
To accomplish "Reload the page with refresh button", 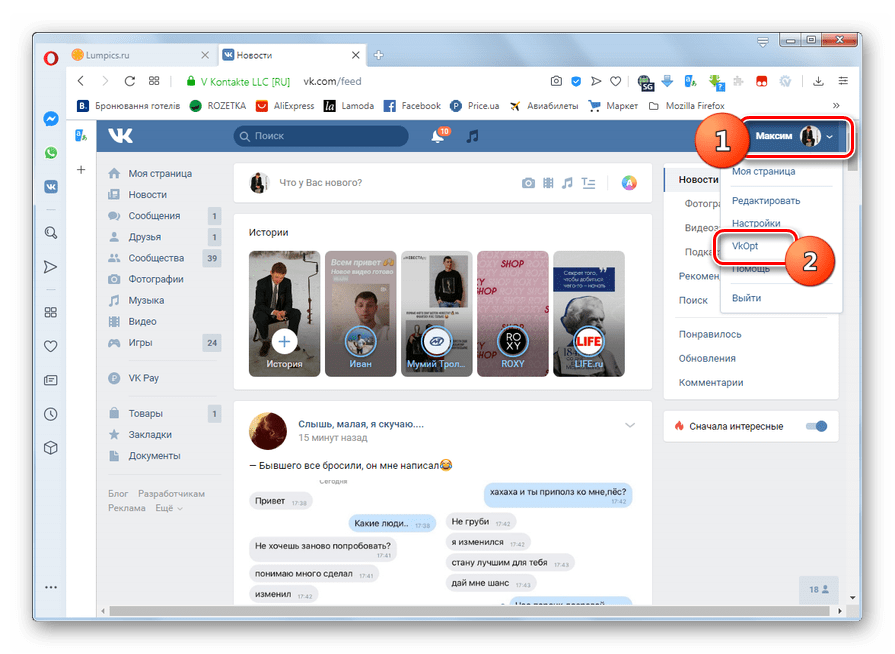I will pyautogui.click(x=129, y=81).
